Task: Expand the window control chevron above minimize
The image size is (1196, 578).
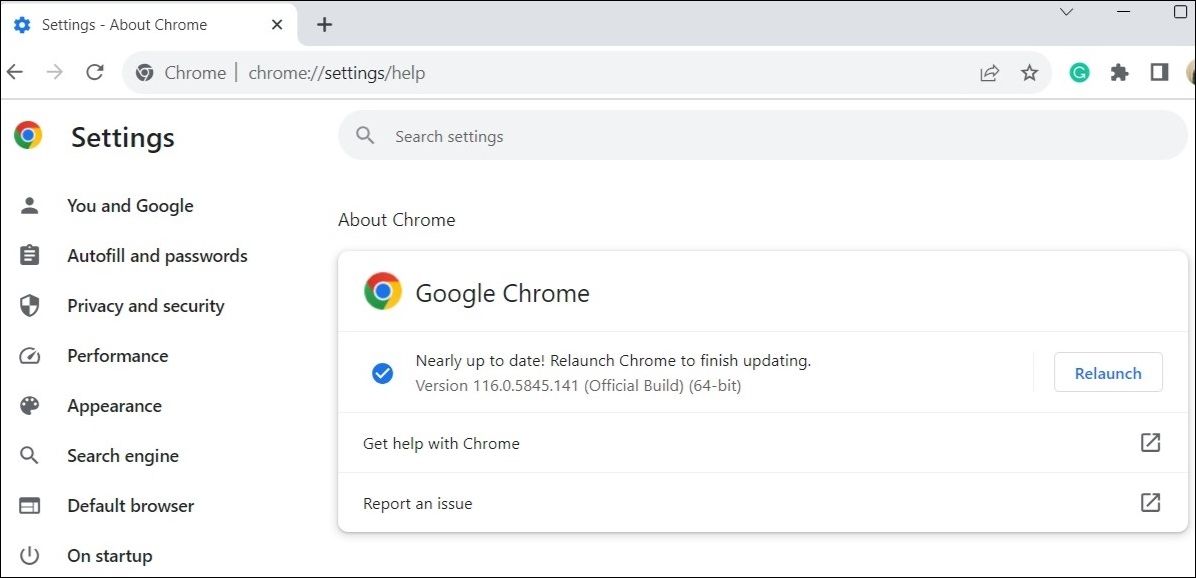Action: [x=1066, y=13]
